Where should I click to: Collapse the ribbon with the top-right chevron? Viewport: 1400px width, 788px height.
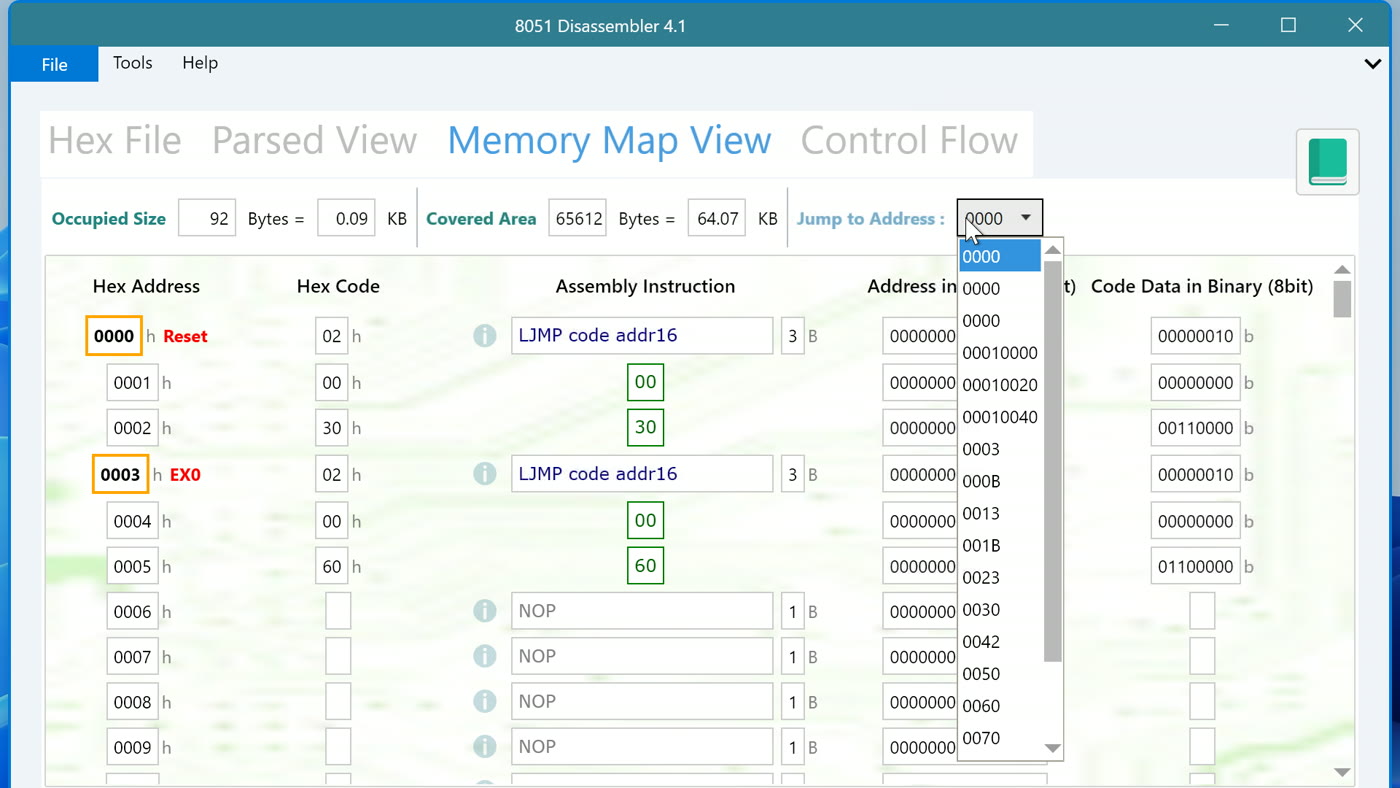pos(1372,64)
